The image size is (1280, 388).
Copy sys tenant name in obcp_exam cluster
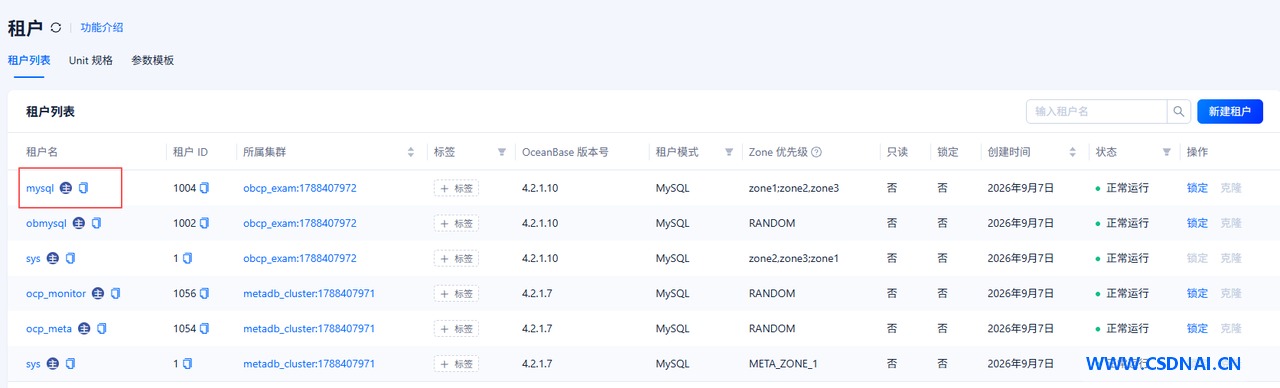(x=71, y=258)
